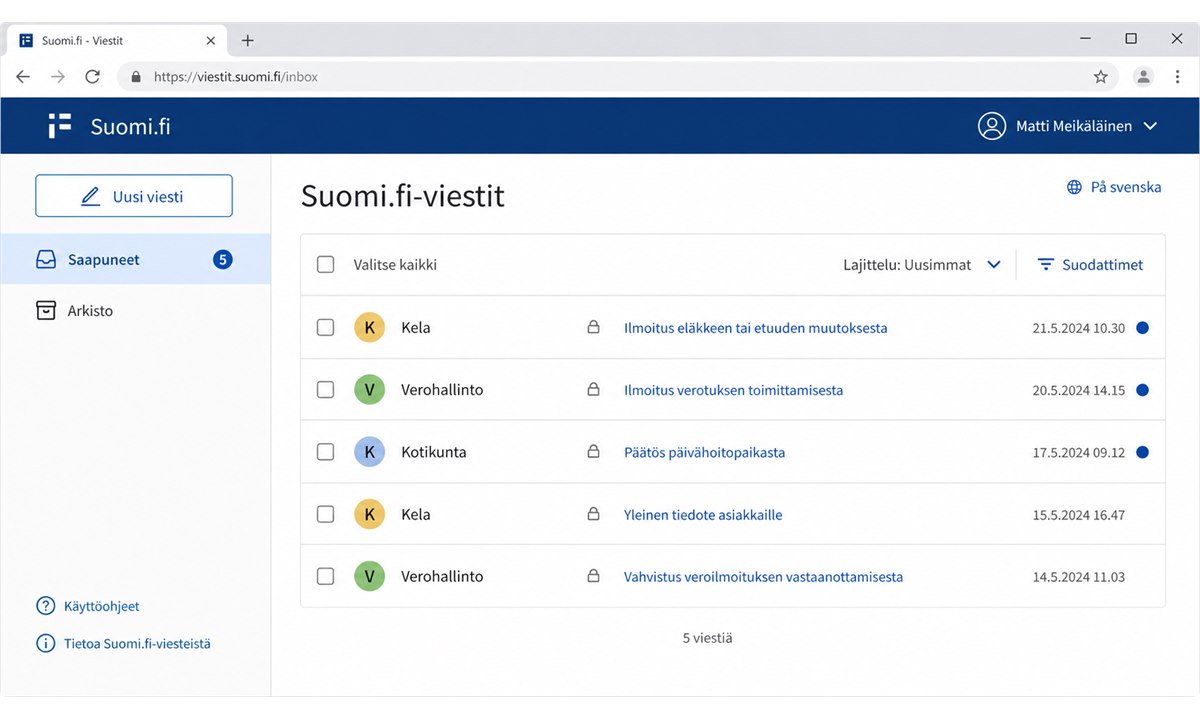Click the question mark icon for Käyttöohjeet
Image resolution: width=1200 pixels, height=720 pixels.
tap(45, 606)
